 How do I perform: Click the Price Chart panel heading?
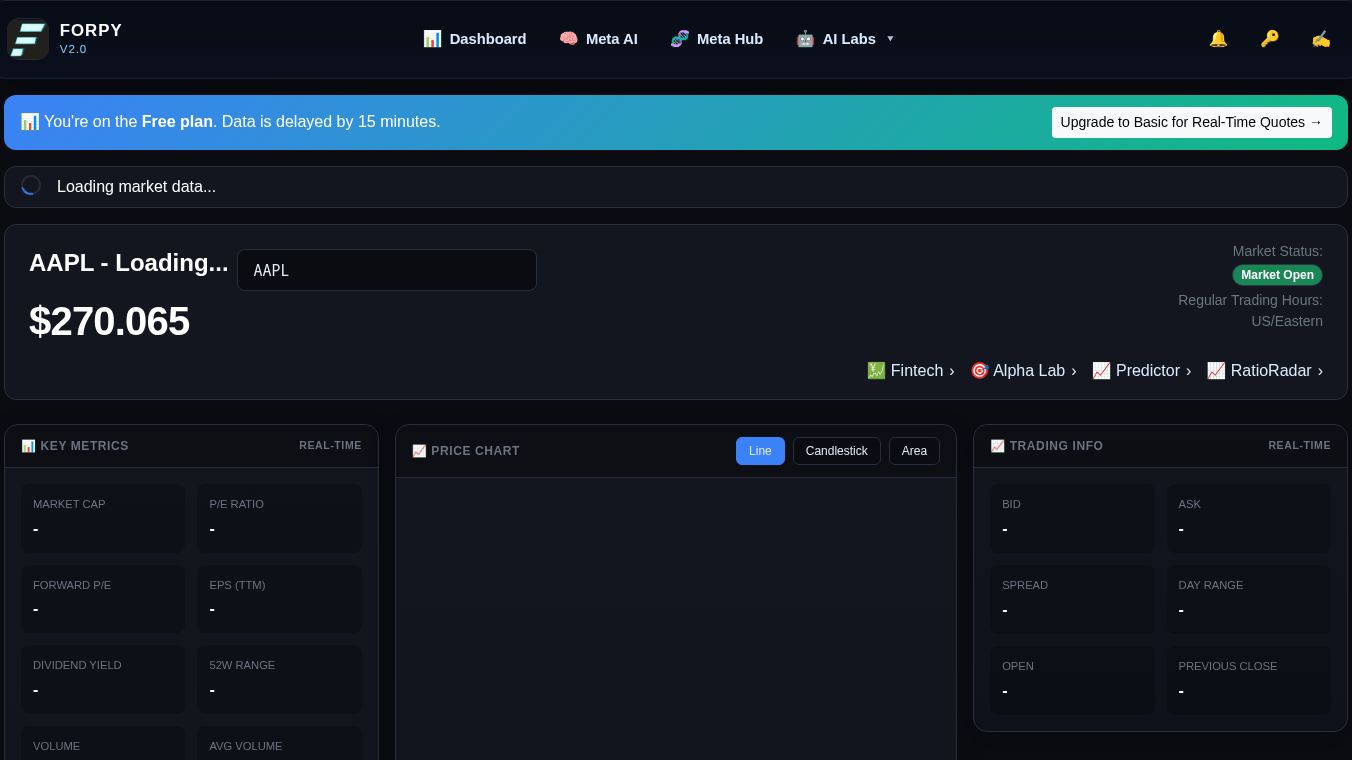[x=466, y=451]
